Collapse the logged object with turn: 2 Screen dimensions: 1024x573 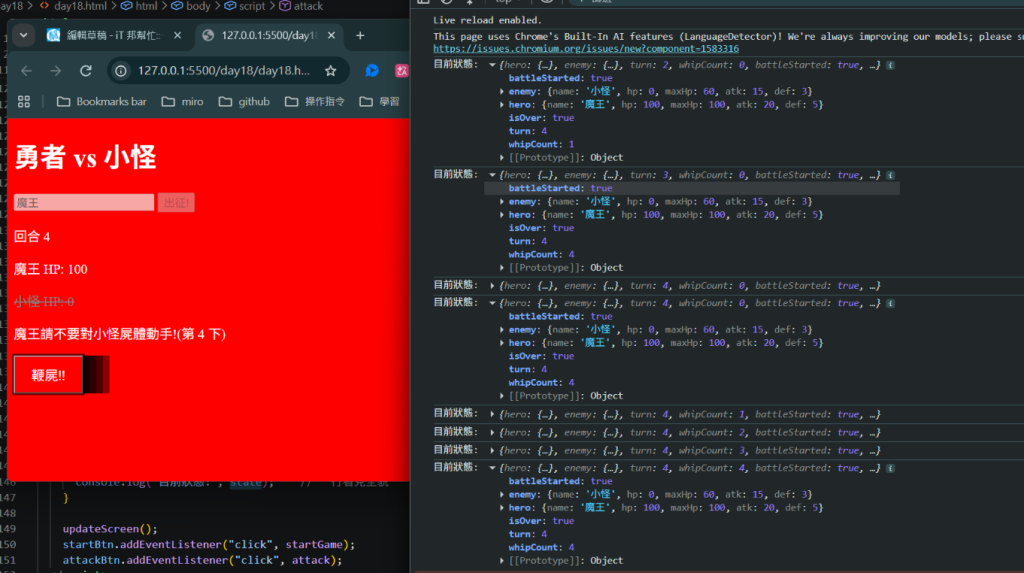492,65
